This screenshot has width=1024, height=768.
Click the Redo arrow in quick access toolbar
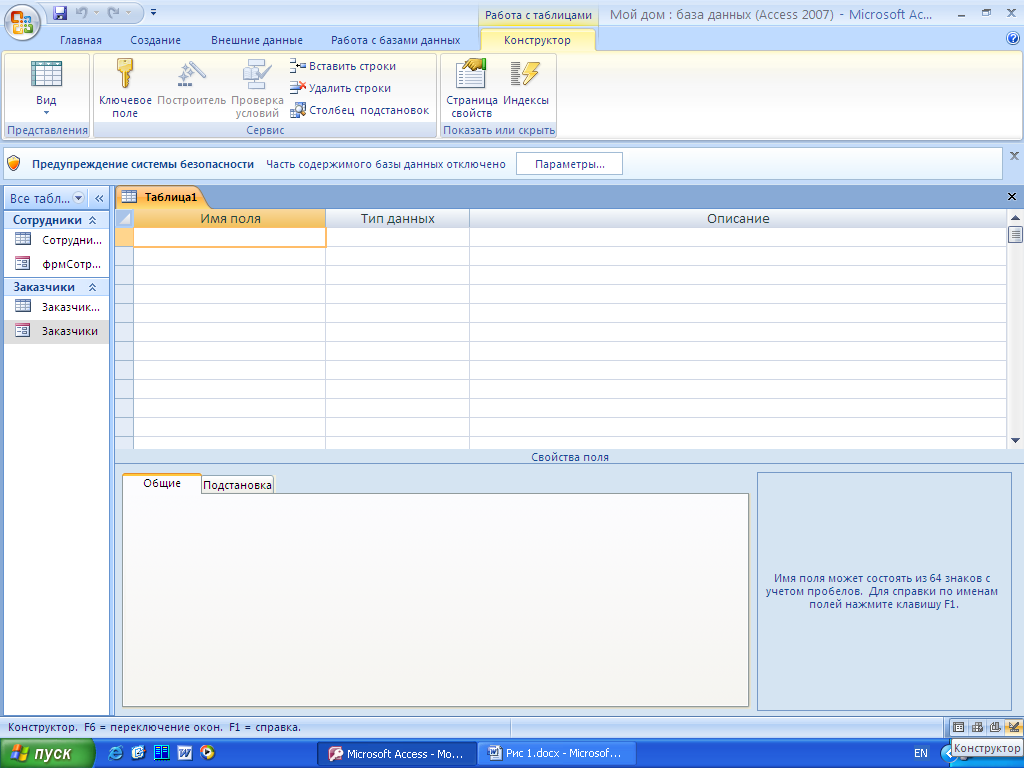(114, 12)
